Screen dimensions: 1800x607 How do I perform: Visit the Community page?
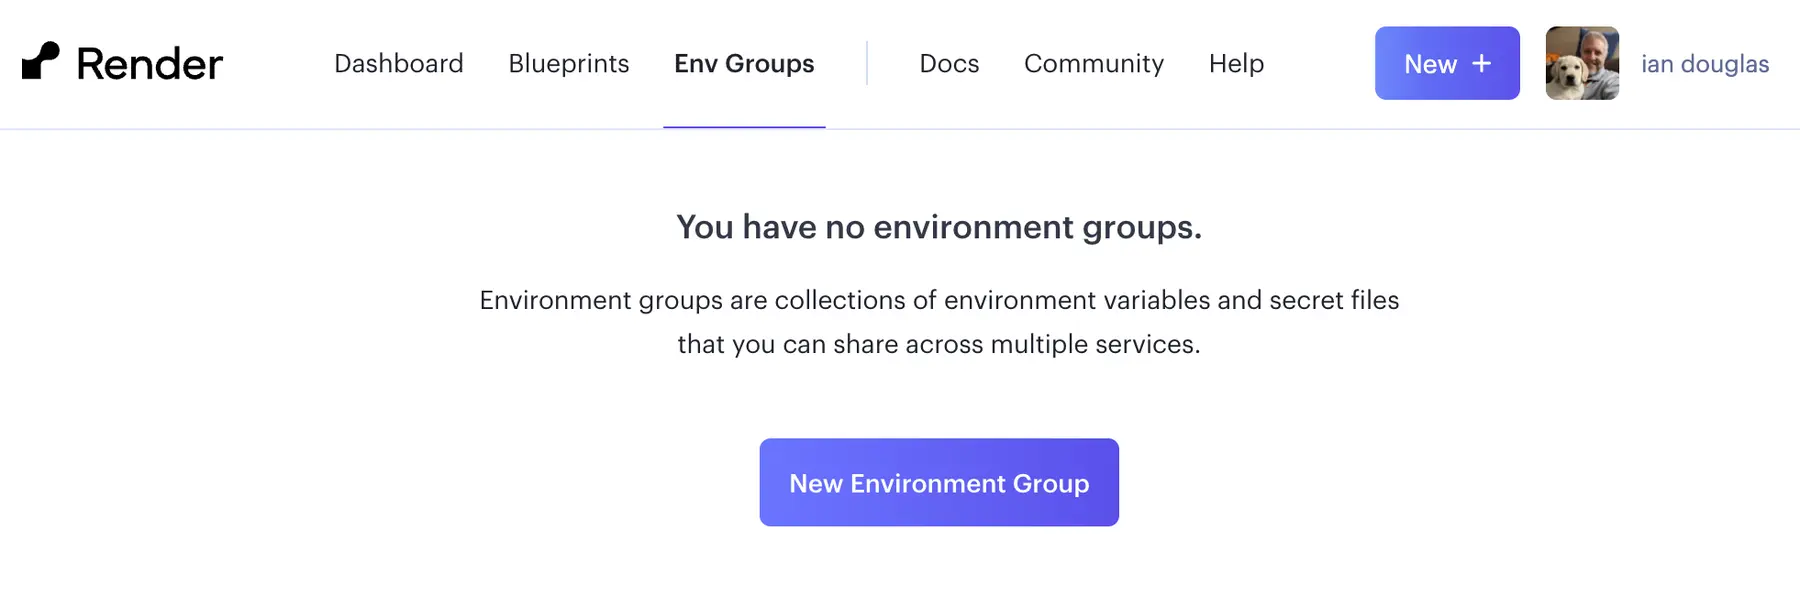(1094, 64)
